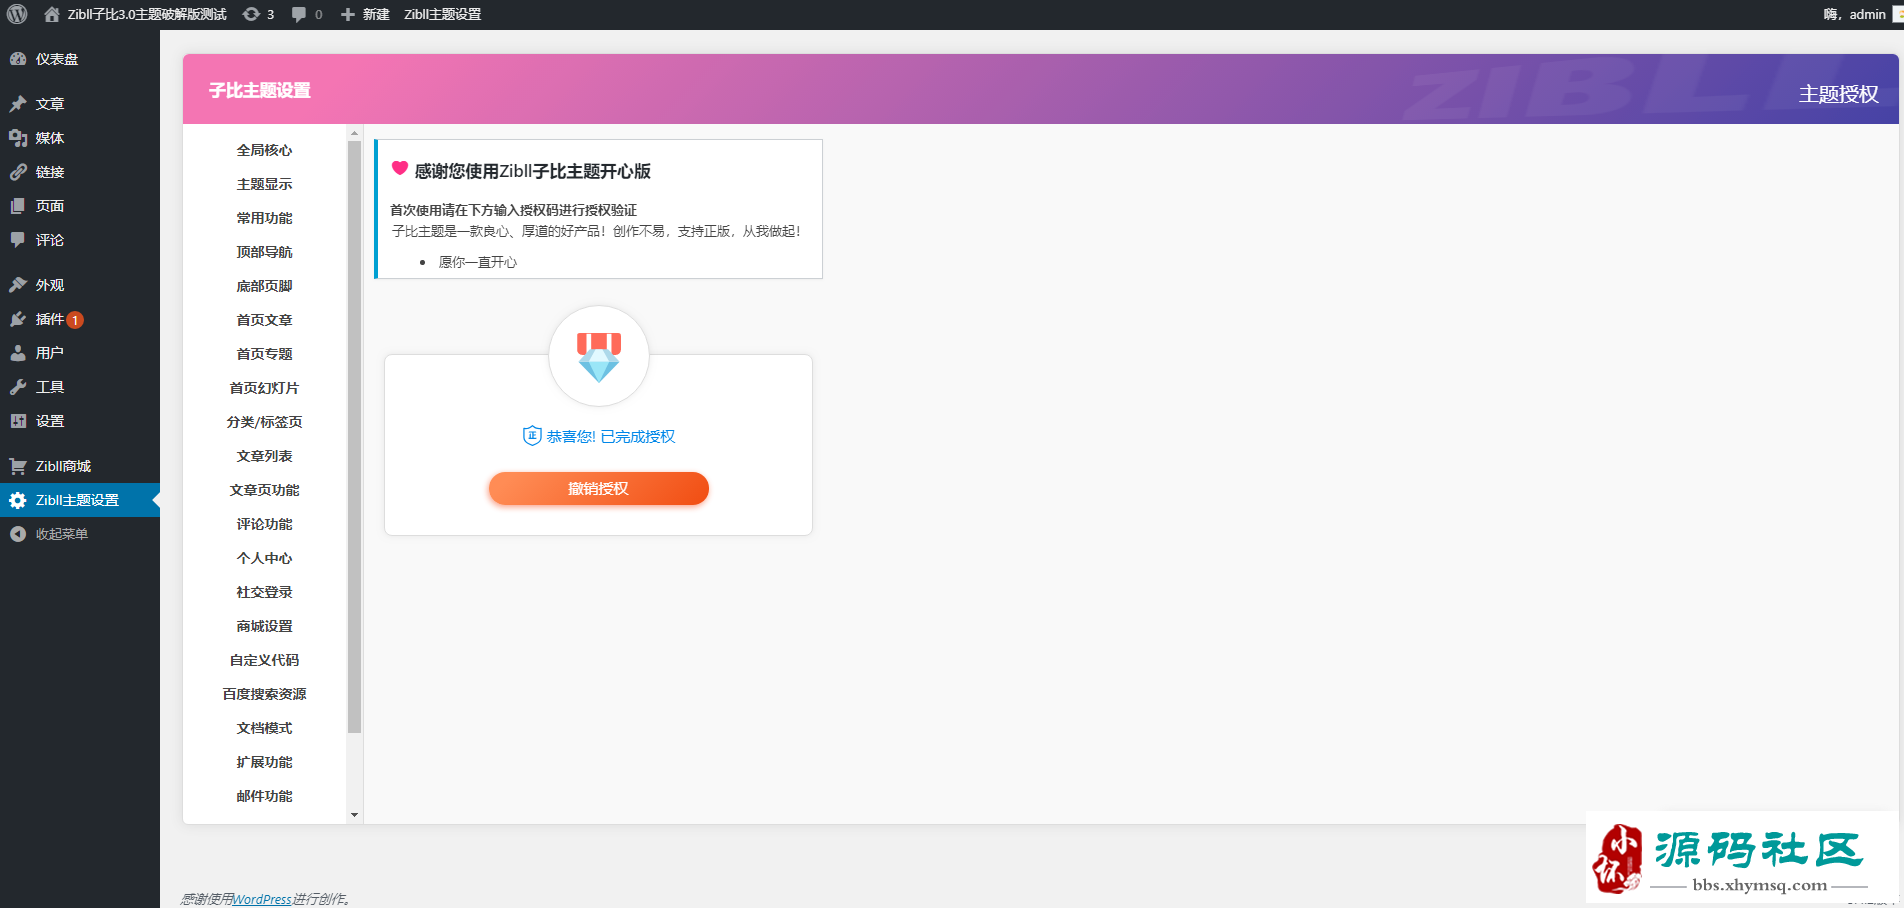This screenshot has height=908, width=1904.
Task: Open the 分类/标签页 settings tab
Action: [264, 422]
